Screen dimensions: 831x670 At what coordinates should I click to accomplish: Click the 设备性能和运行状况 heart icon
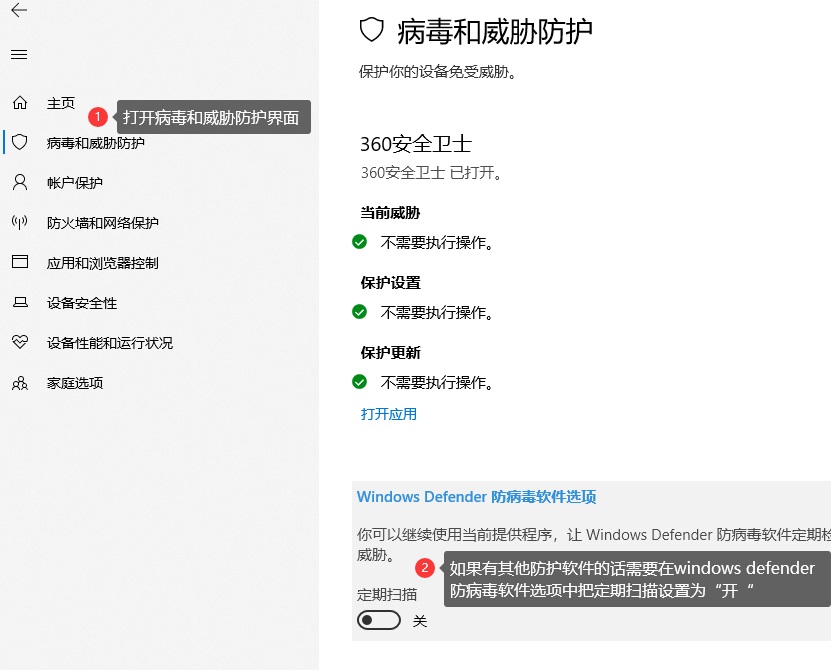click(19, 342)
